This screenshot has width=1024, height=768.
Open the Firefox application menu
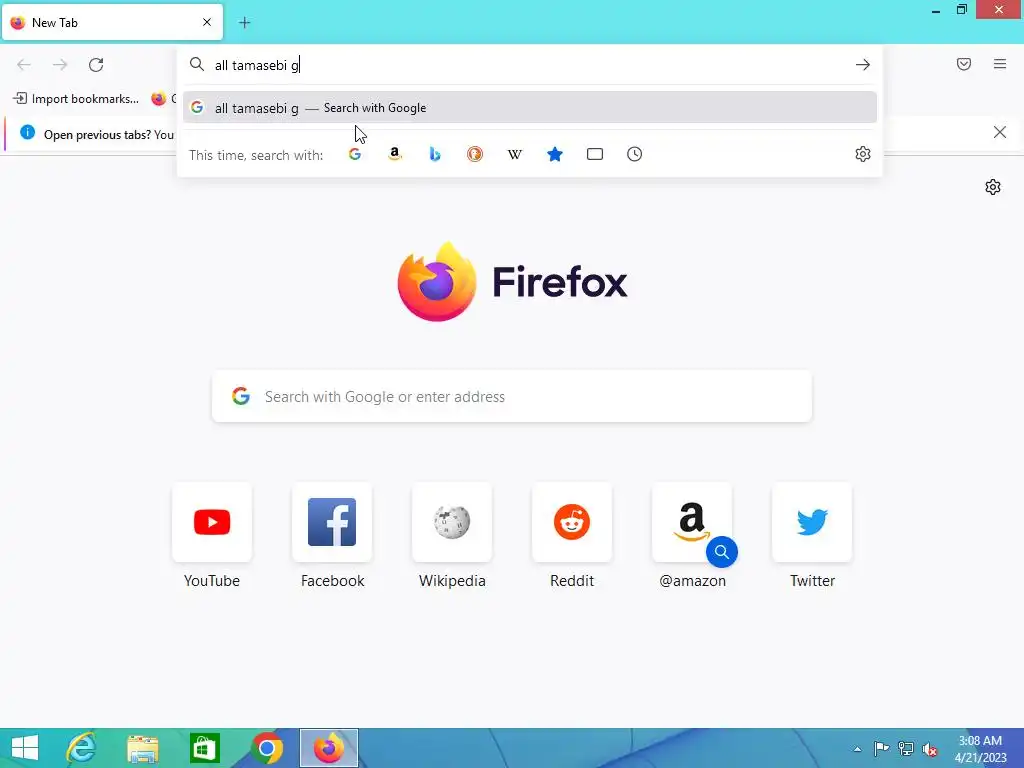(x=1000, y=64)
